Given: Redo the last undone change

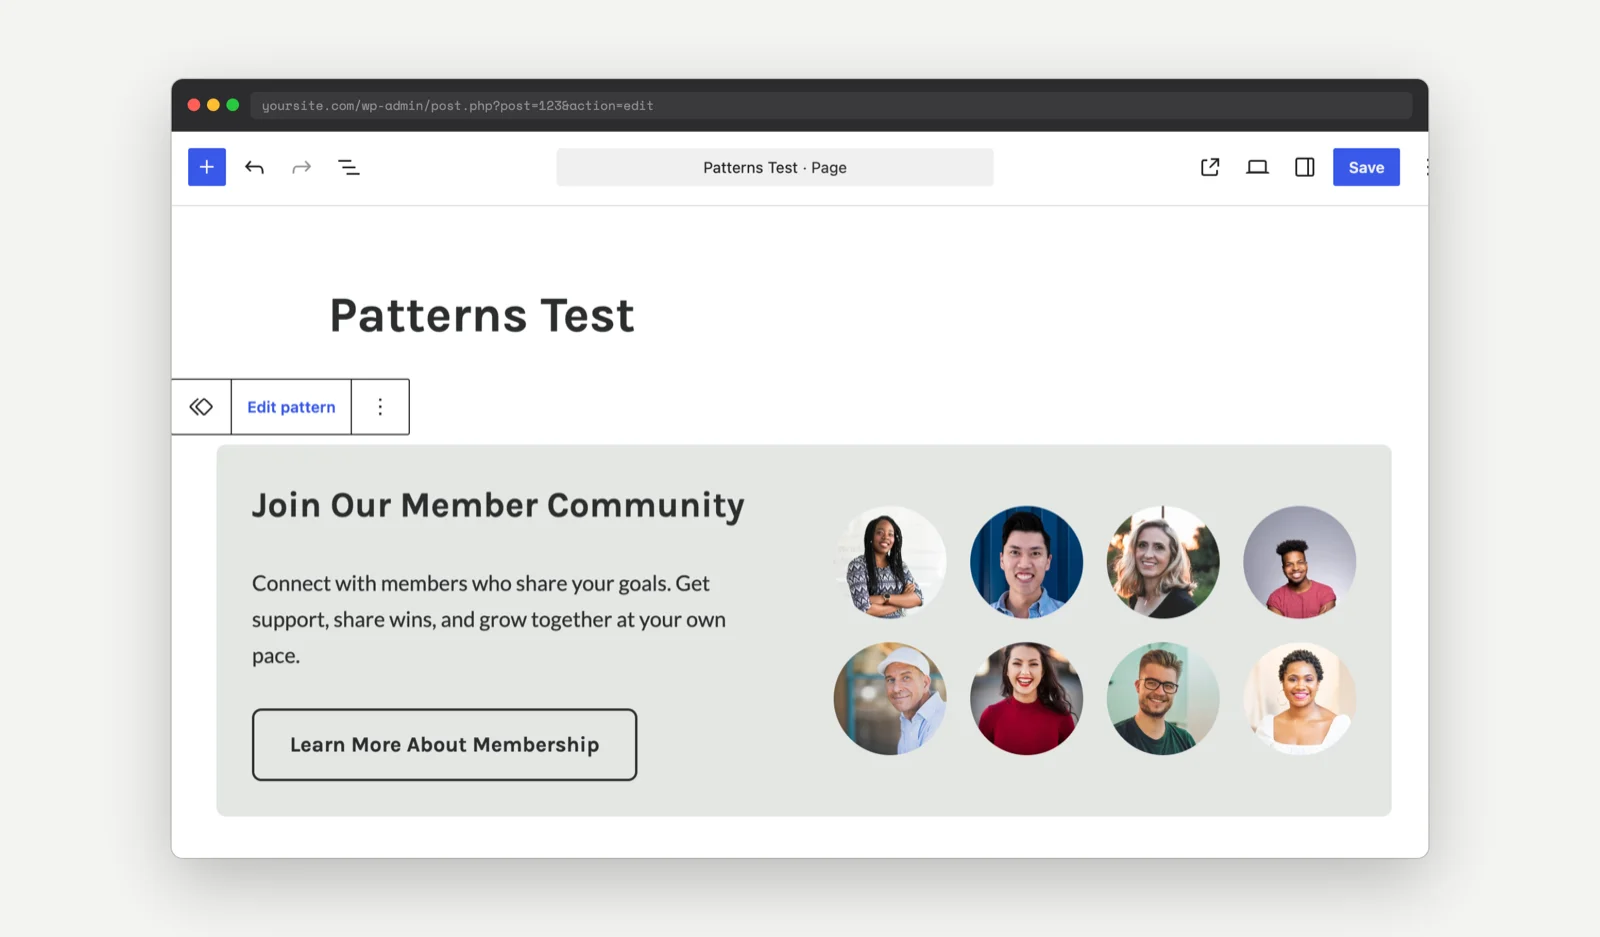Looking at the screenshot, I should [x=301, y=167].
